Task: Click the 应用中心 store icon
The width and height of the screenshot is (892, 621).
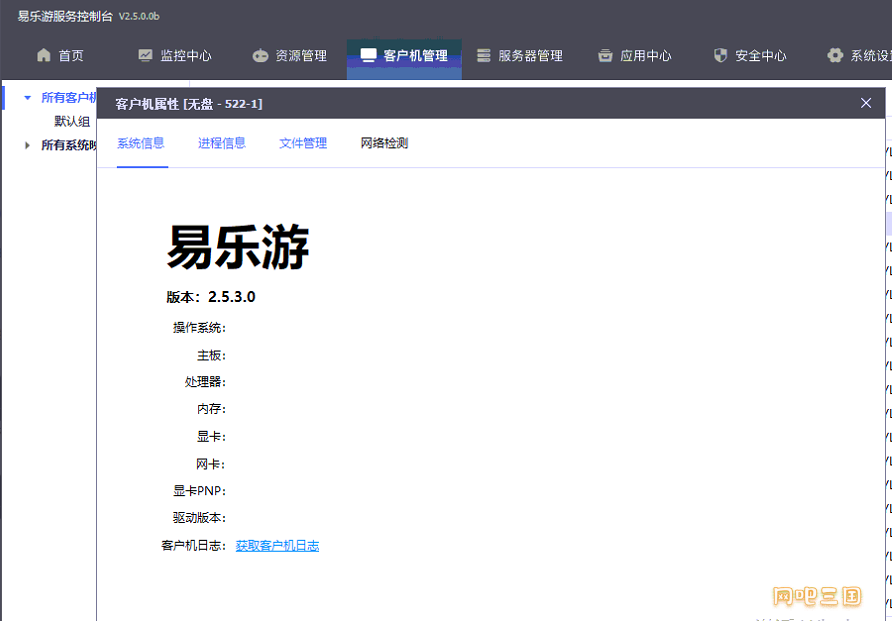Action: pos(605,55)
